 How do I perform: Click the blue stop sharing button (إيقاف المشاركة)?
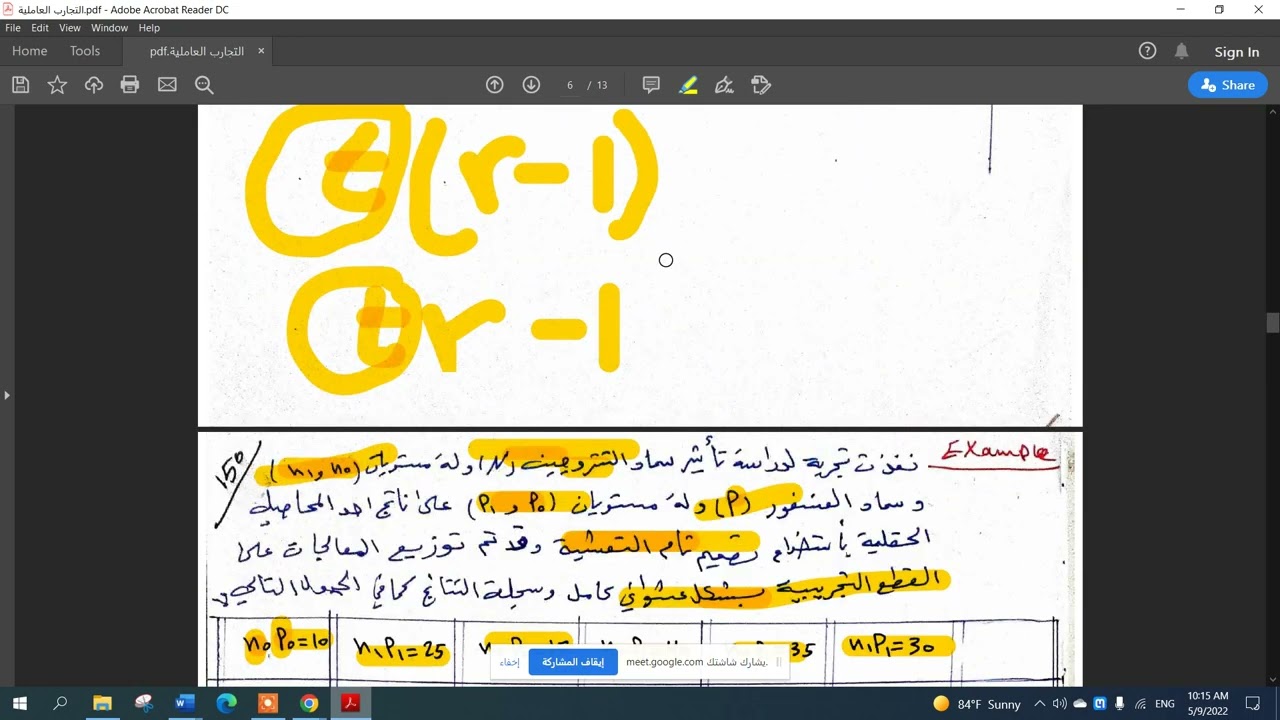point(573,662)
